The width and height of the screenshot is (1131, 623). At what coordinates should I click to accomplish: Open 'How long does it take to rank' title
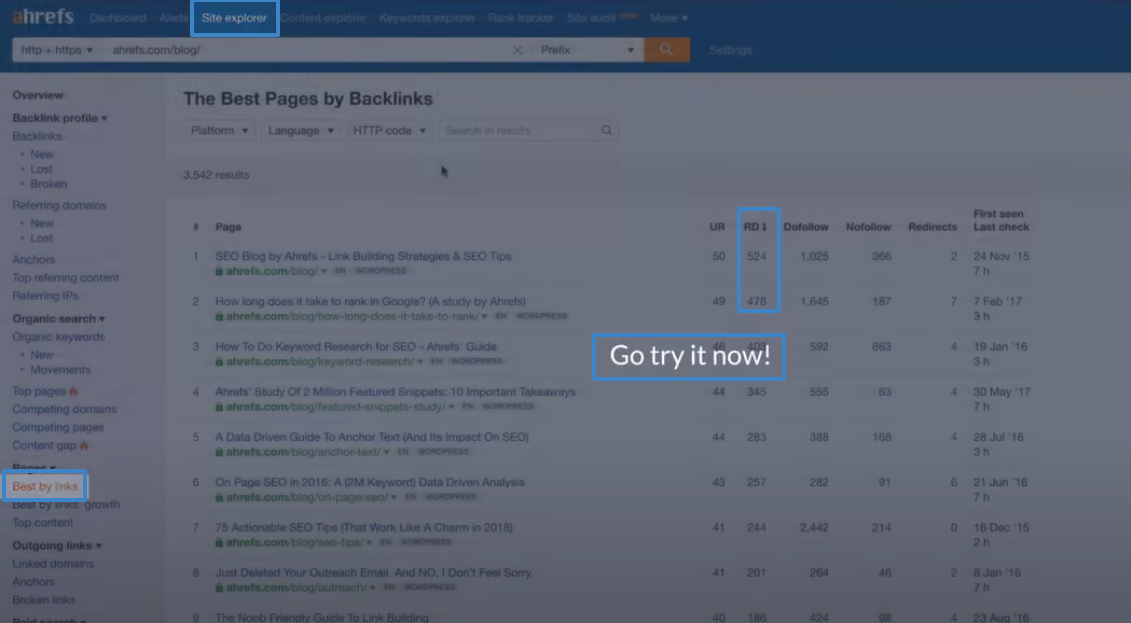coord(371,301)
